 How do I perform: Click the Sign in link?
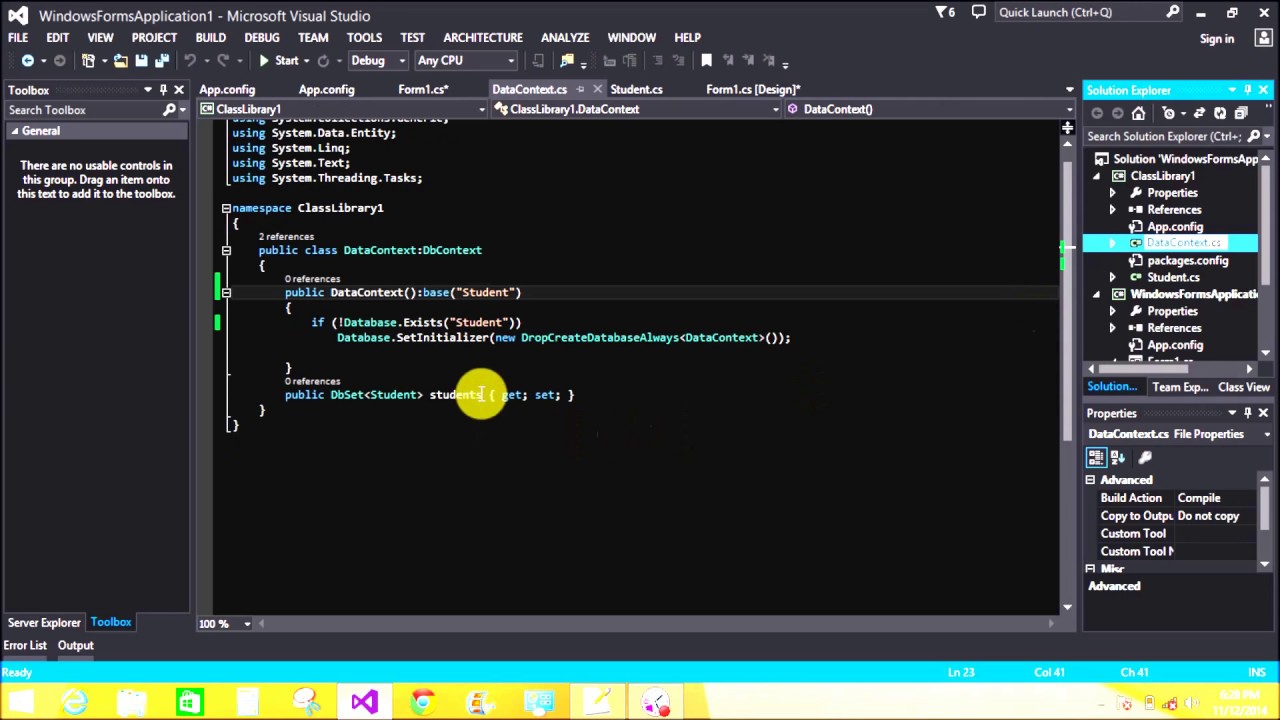click(x=1217, y=39)
